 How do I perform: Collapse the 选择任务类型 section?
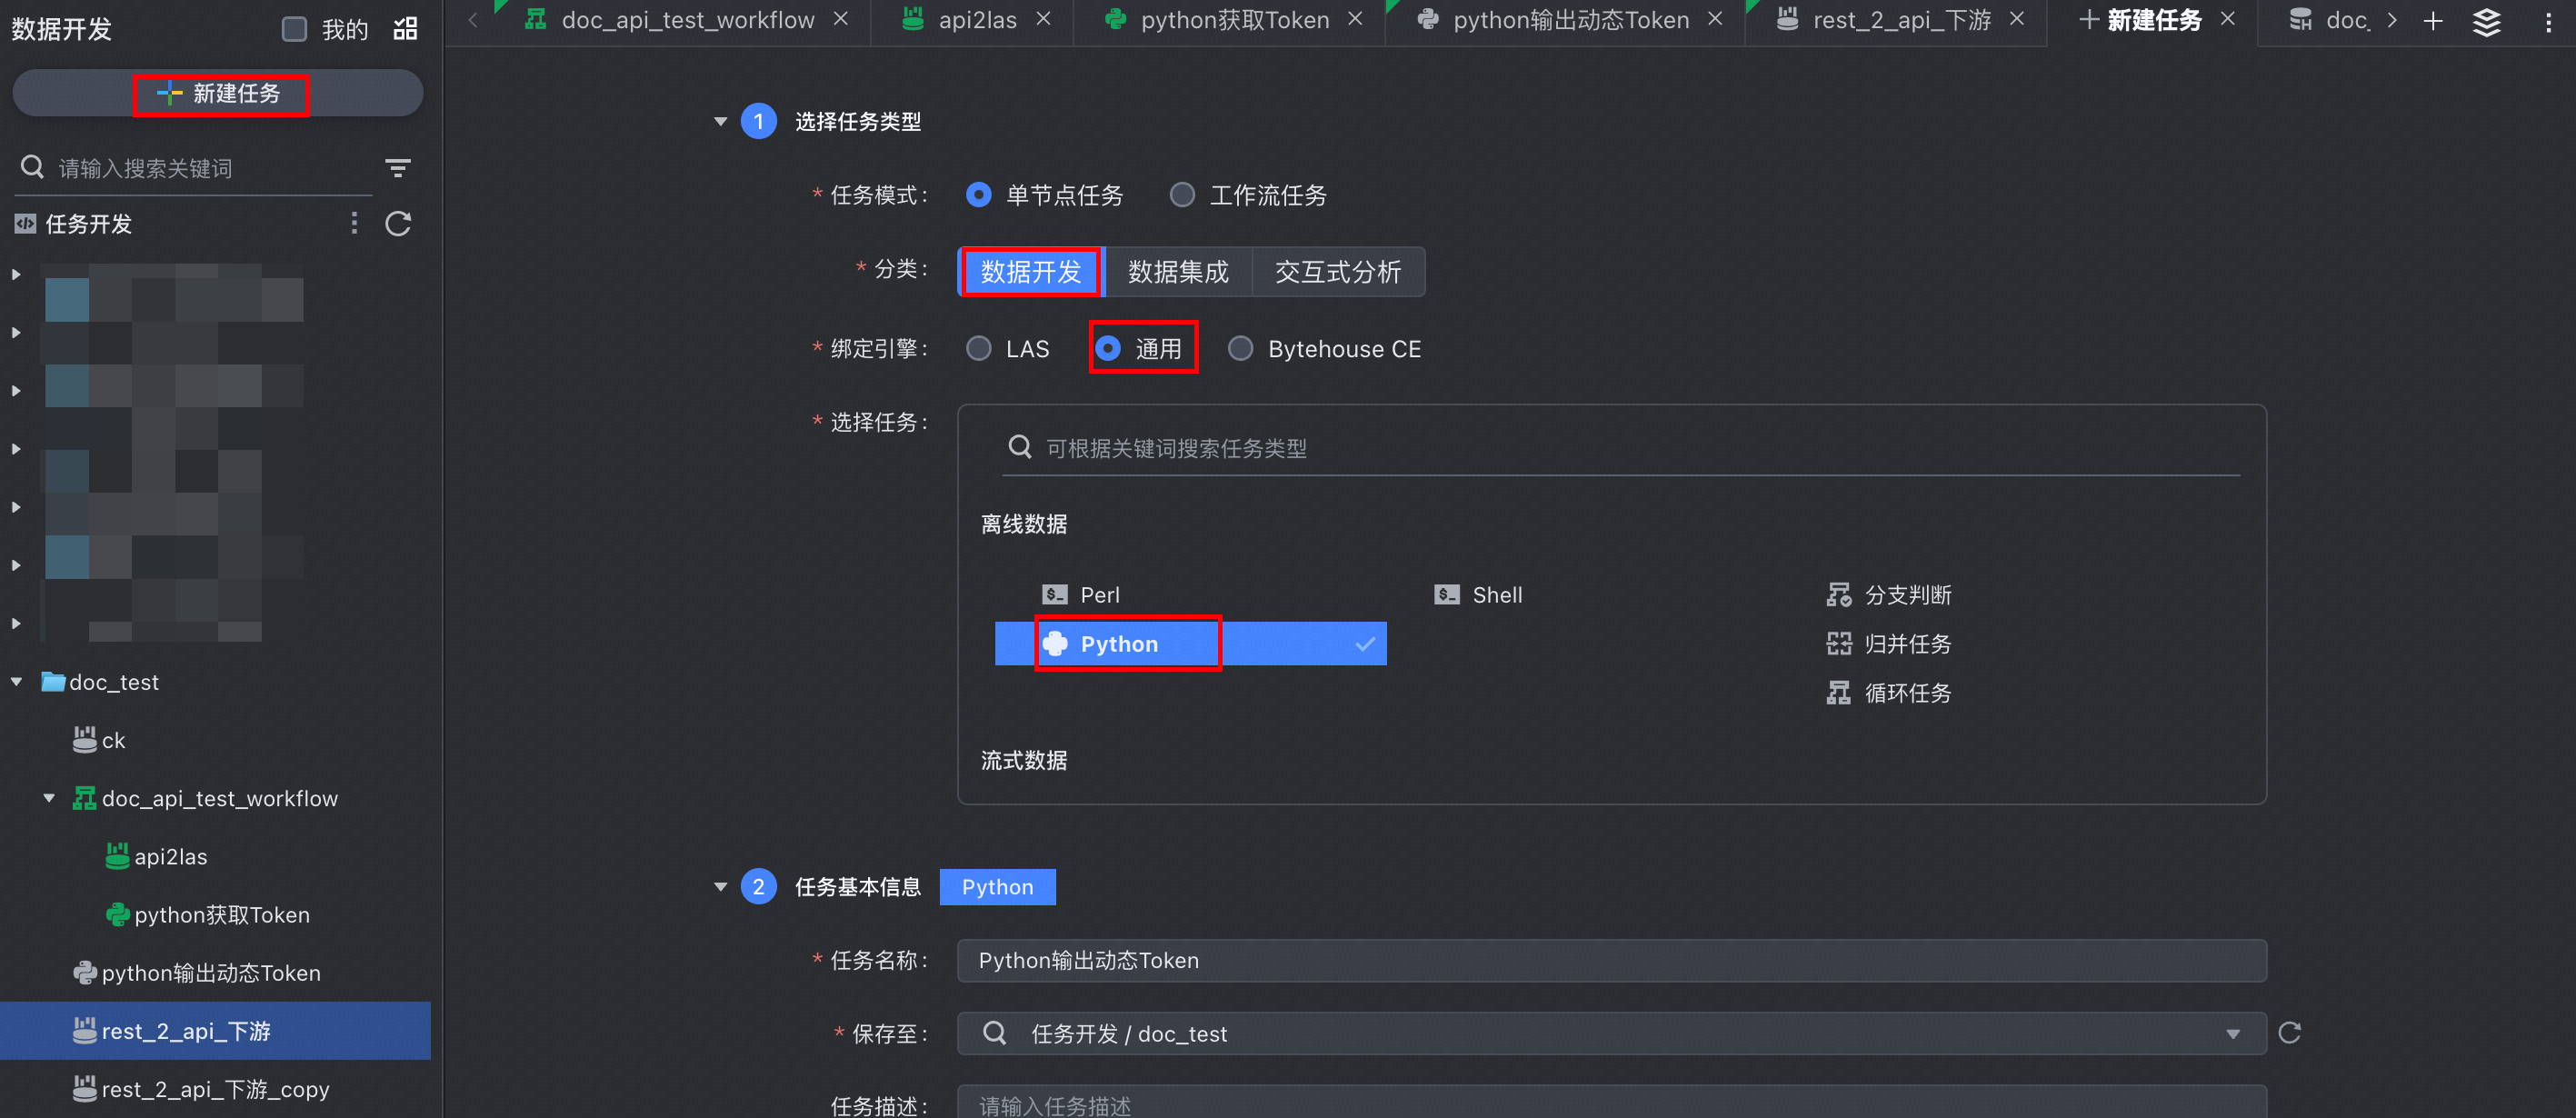tap(720, 122)
